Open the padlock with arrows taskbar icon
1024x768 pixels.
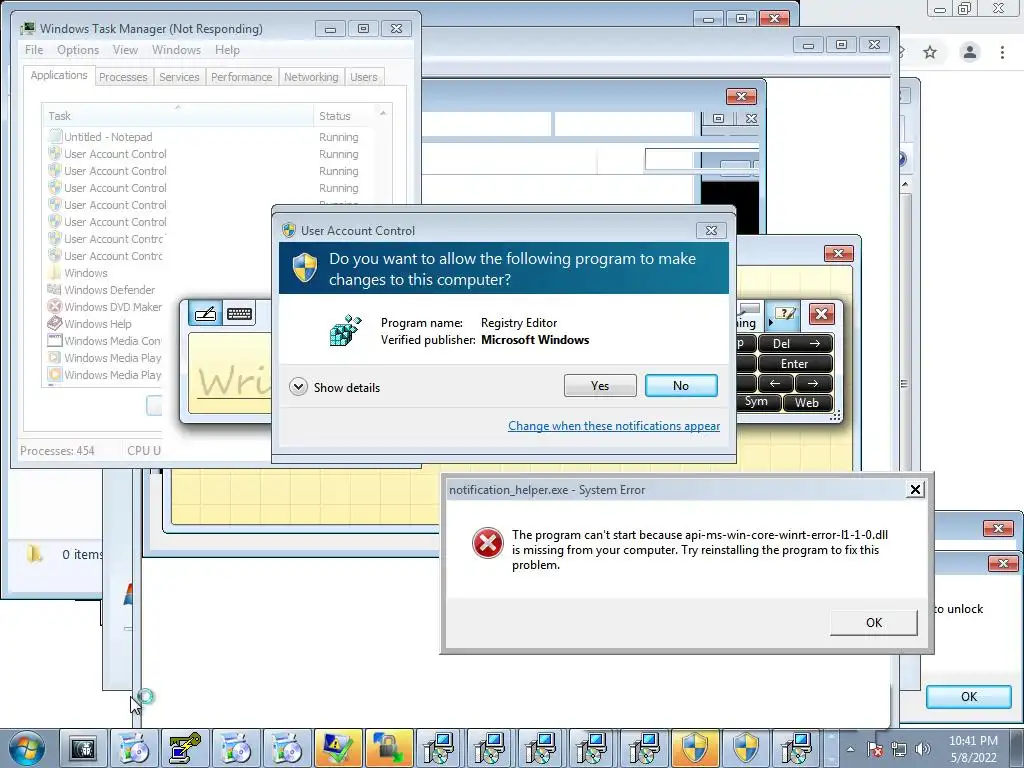pyautogui.click(x=389, y=748)
